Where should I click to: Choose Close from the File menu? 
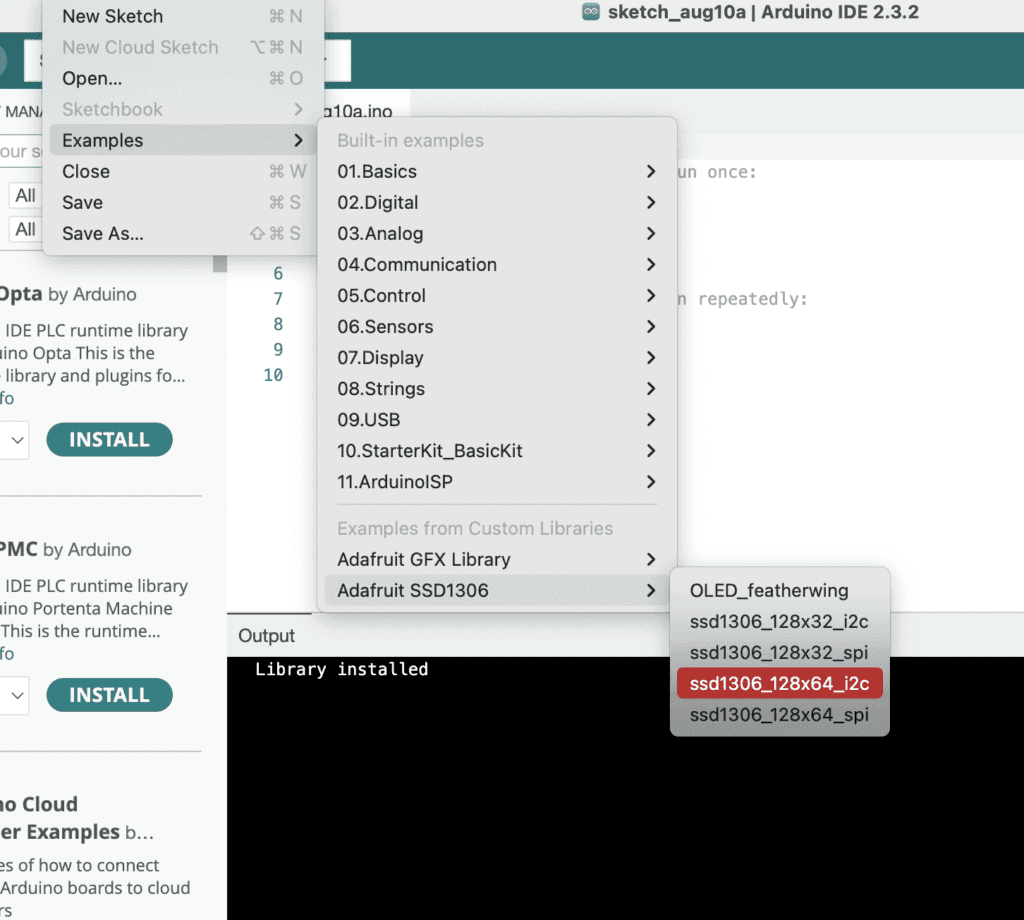pyautogui.click(x=182, y=172)
